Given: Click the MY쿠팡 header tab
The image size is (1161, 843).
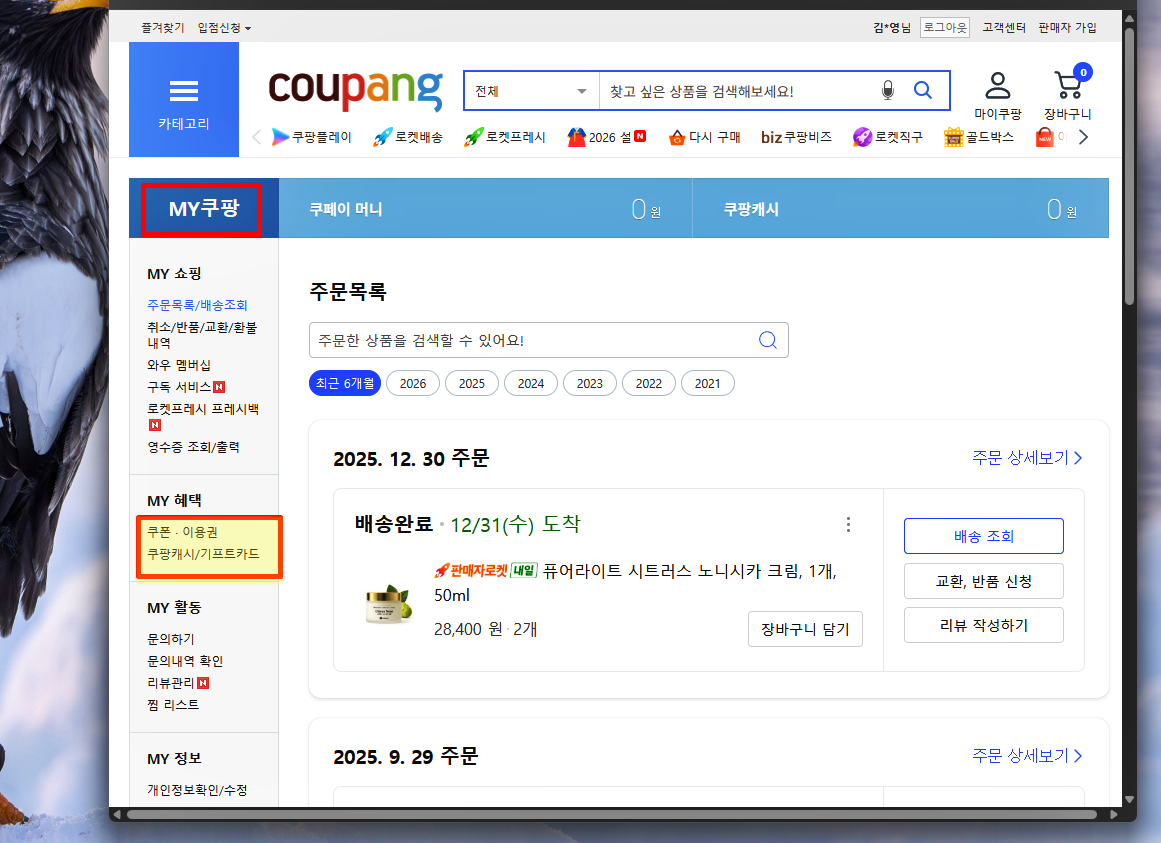Looking at the screenshot, I should [x=204, y=209].
